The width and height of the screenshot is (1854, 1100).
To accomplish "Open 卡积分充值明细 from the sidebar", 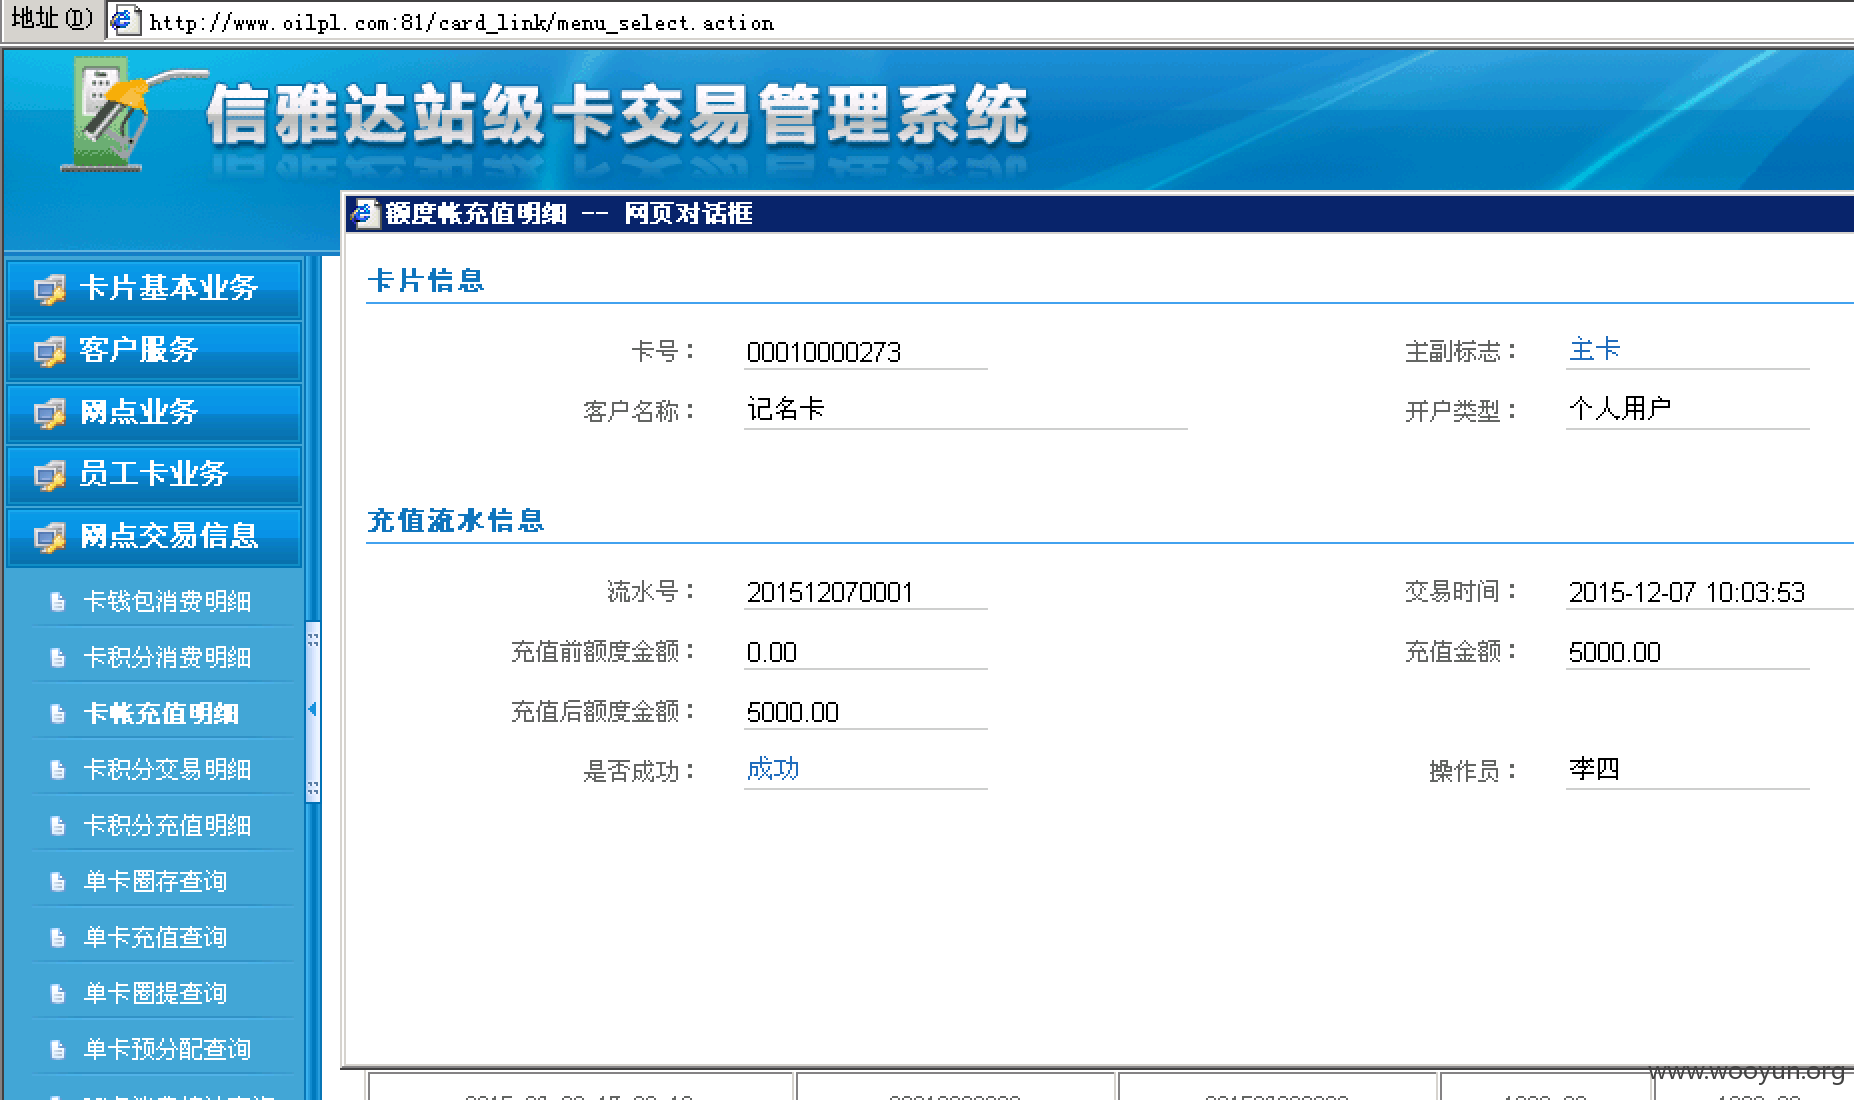I will (166, 826).
